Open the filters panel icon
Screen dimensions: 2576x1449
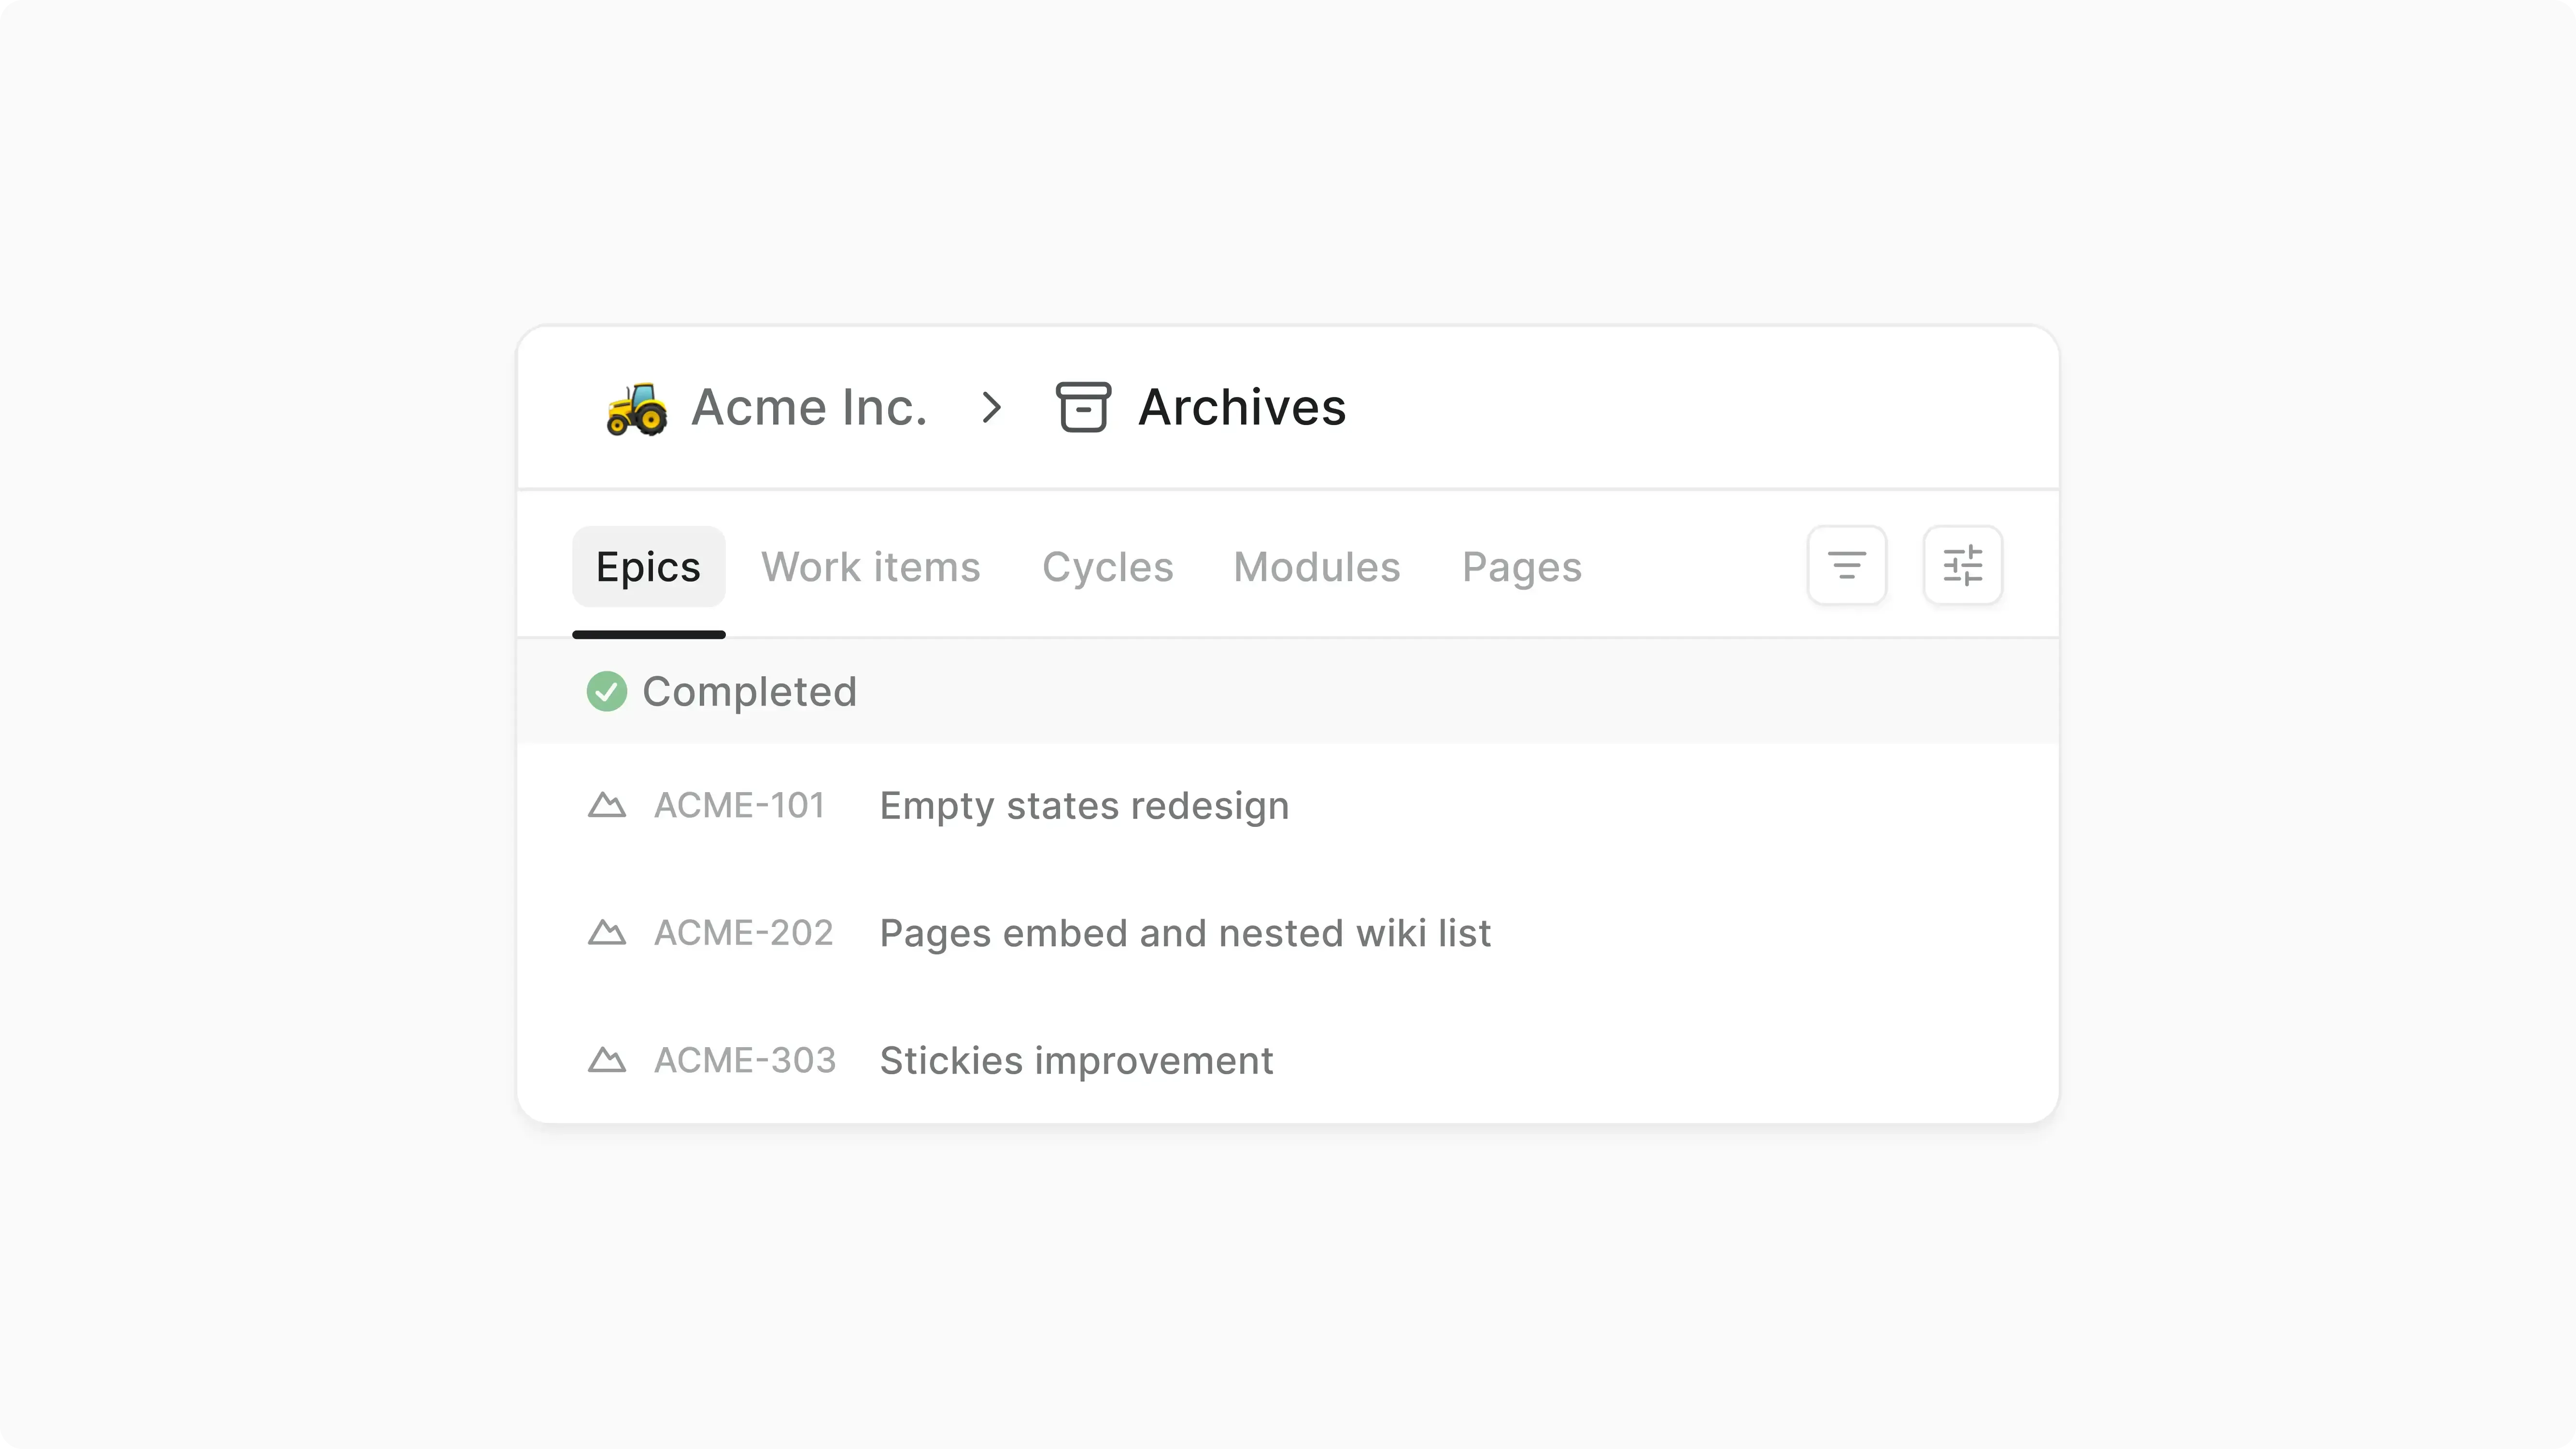click(1846, 565)
